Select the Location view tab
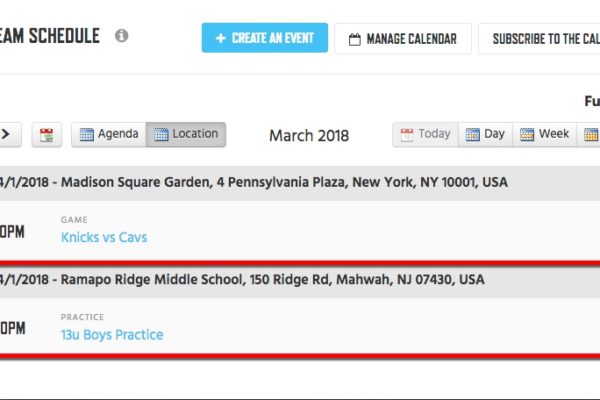Viewport: 600px width, 400px height. tap(186, 134)
